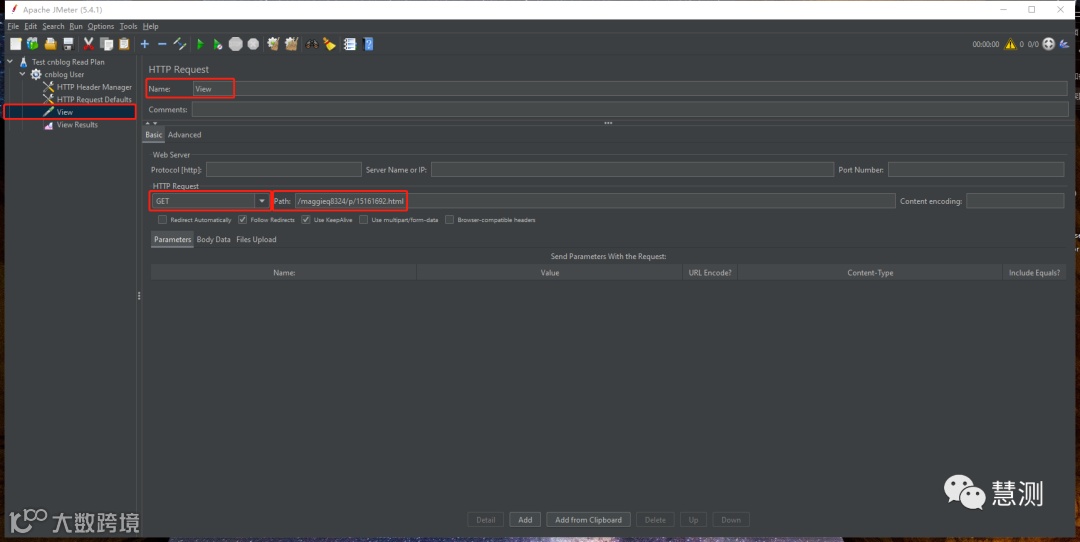Click Add from Clipboard button
Screen dimensions: 1080x542
[588, 520]
